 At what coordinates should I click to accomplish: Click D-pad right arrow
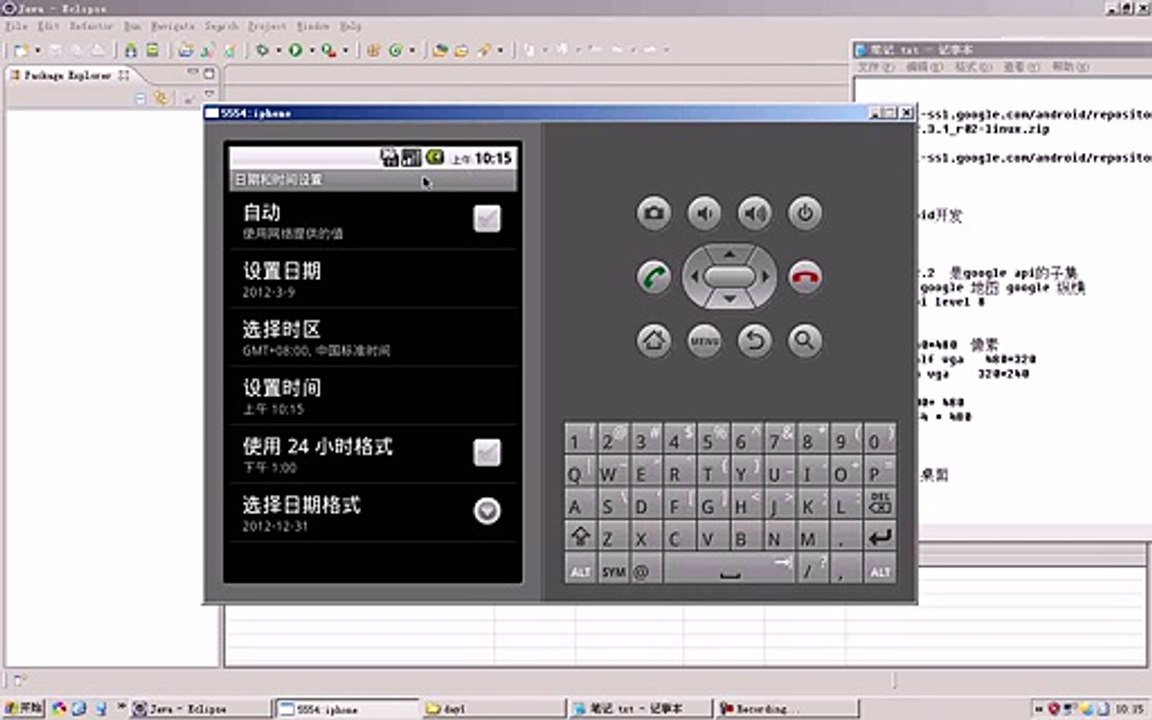click(766, 277)
